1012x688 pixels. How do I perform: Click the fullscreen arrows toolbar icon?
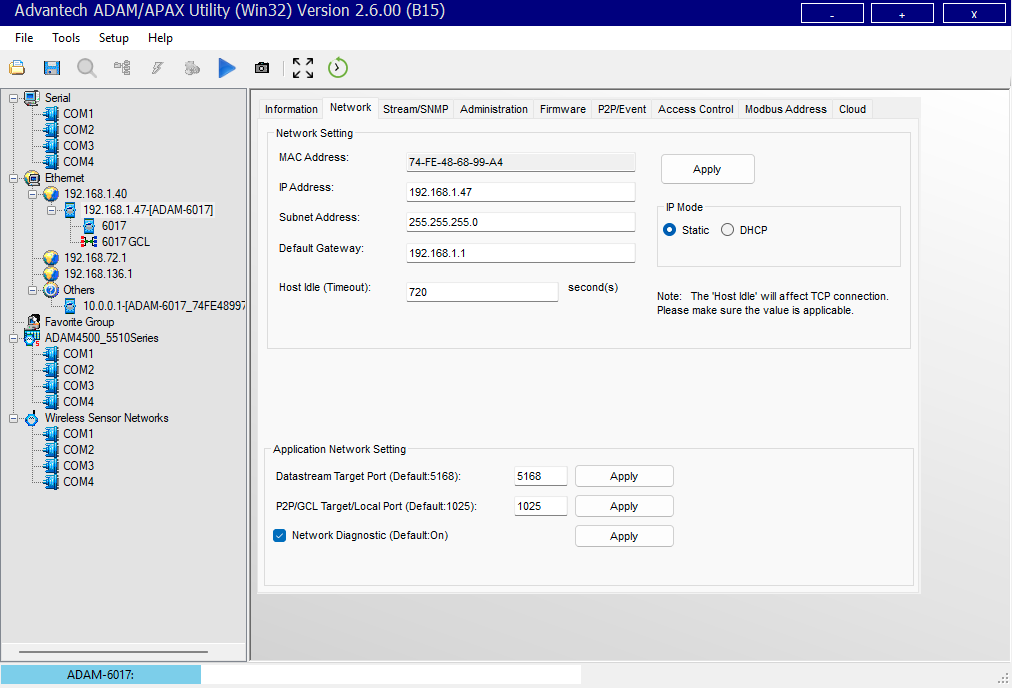click(303, 68)
